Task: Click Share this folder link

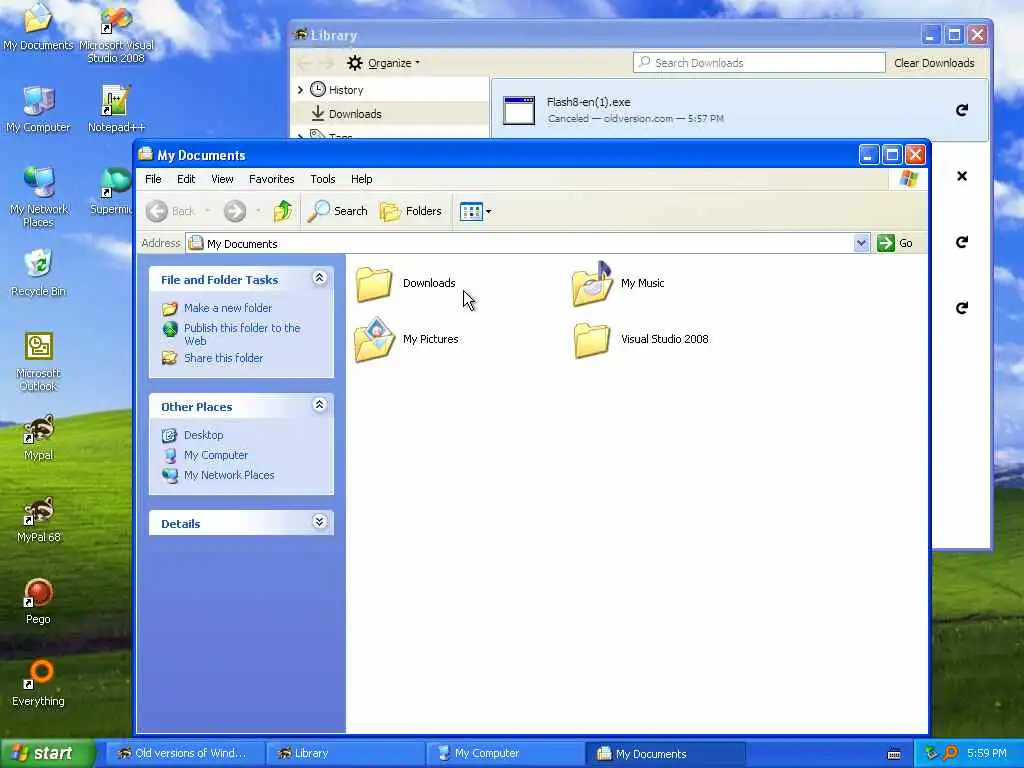Action: click(x=223, y=358)
